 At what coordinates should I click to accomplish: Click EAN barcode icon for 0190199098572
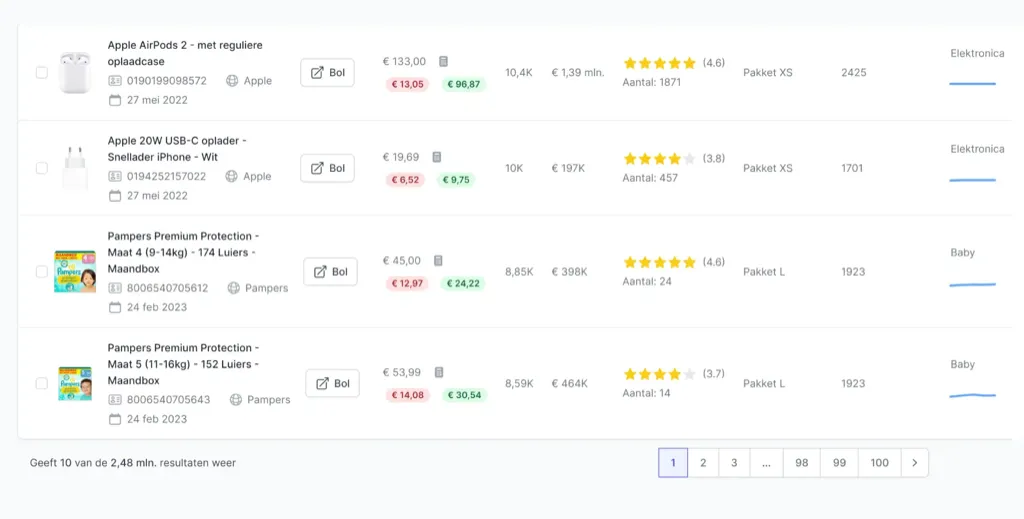tap(115, 81)
